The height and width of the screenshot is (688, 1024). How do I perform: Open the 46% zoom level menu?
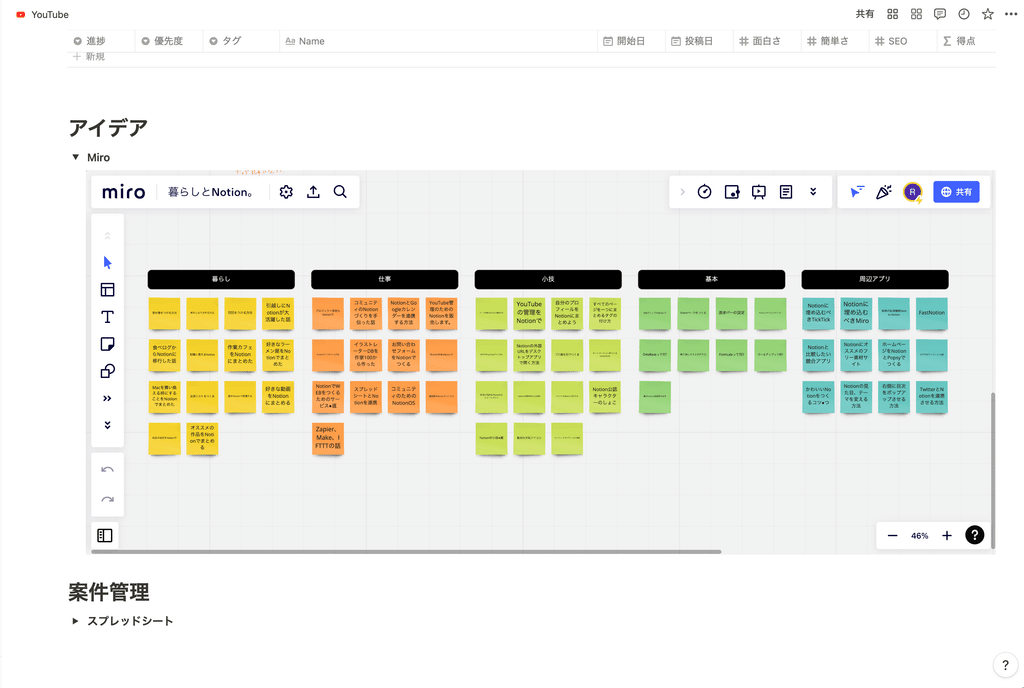[x=920, y=536]
